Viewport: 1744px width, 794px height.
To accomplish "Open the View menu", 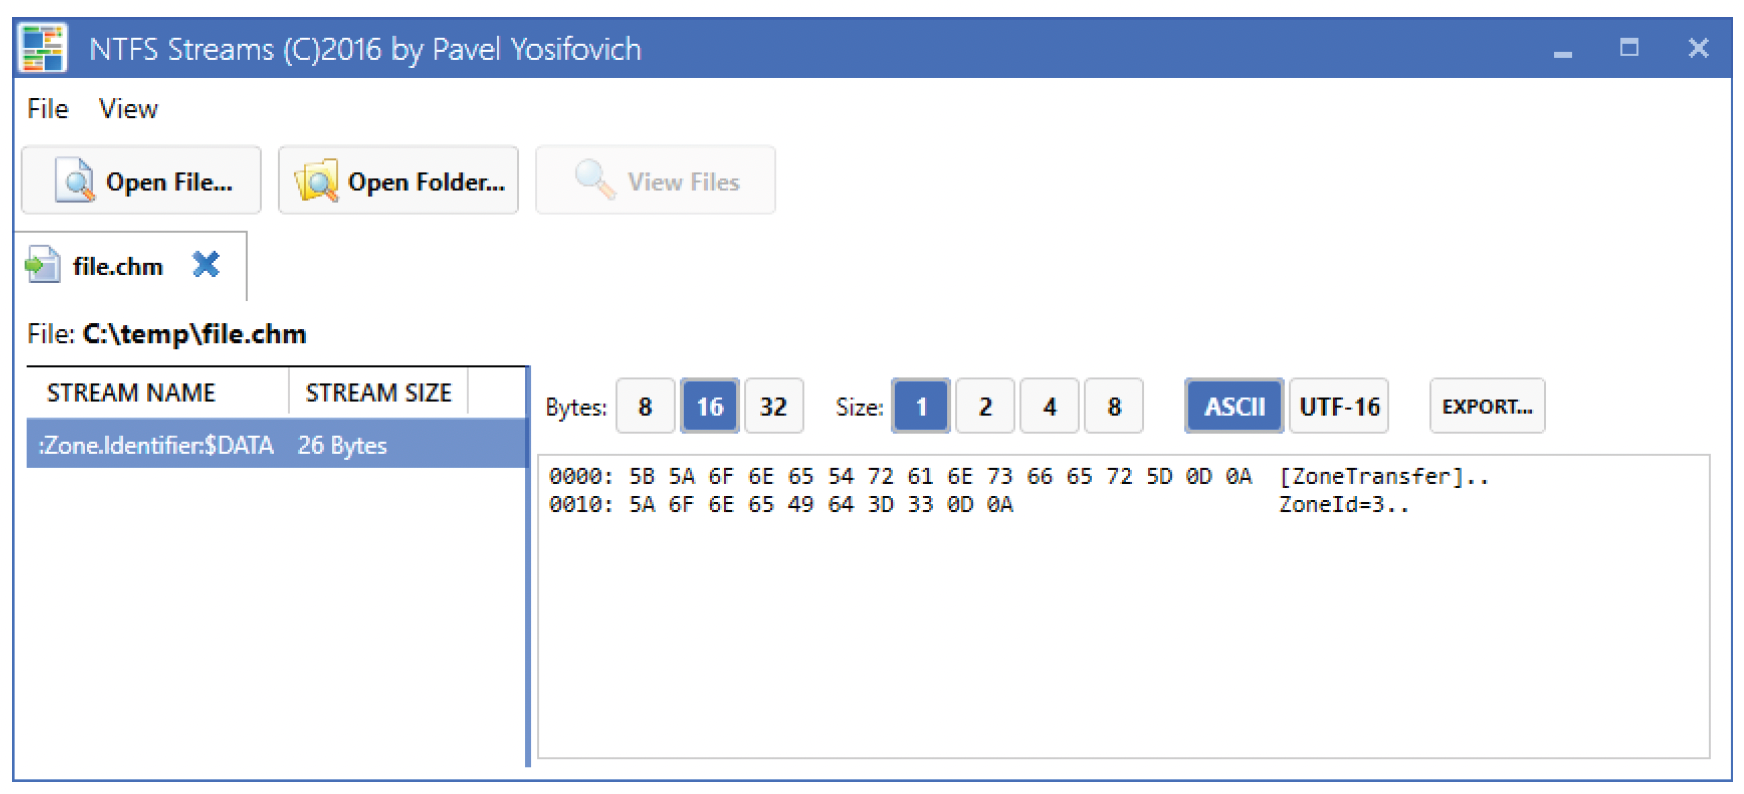I will pos(128,108).
